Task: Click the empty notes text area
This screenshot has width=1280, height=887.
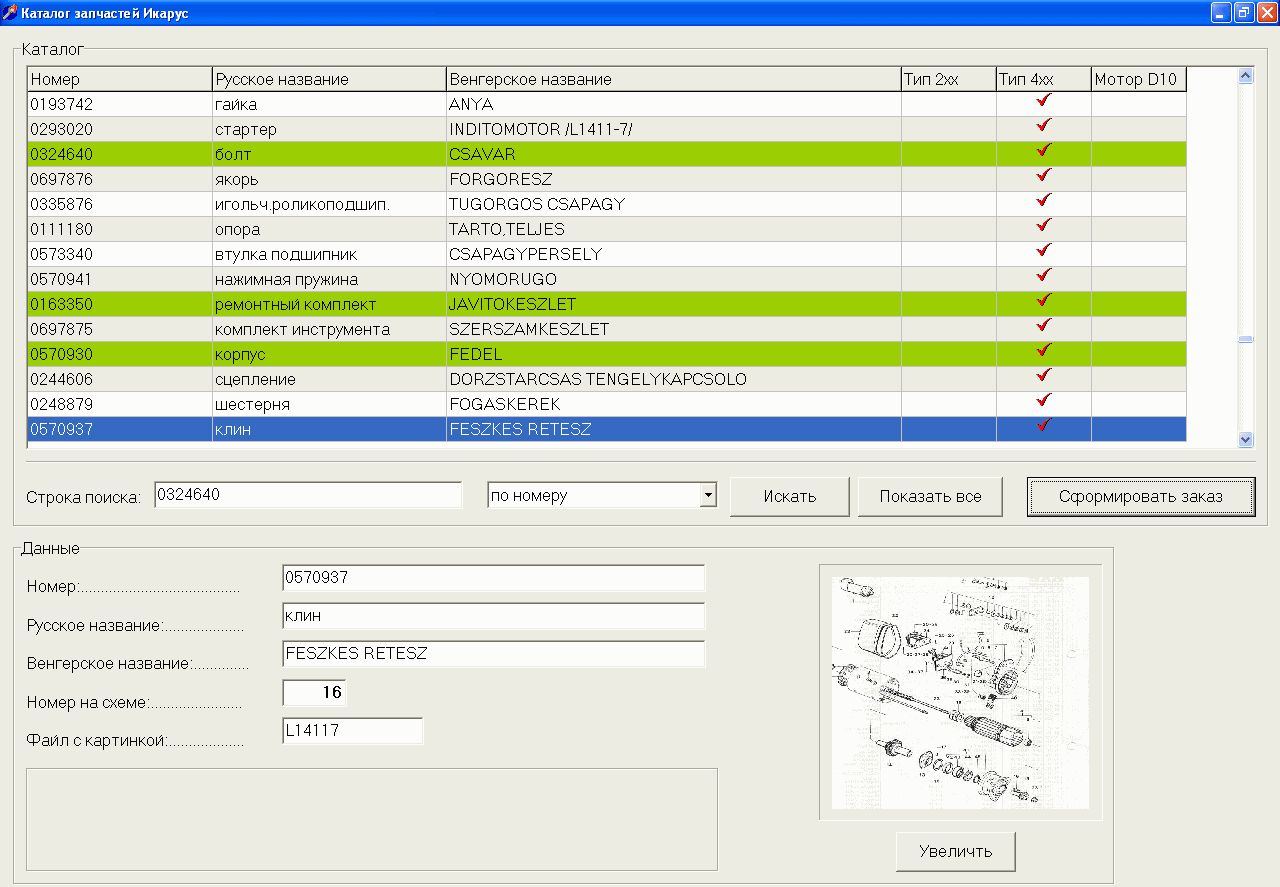Action: click(x=371, y=819)
